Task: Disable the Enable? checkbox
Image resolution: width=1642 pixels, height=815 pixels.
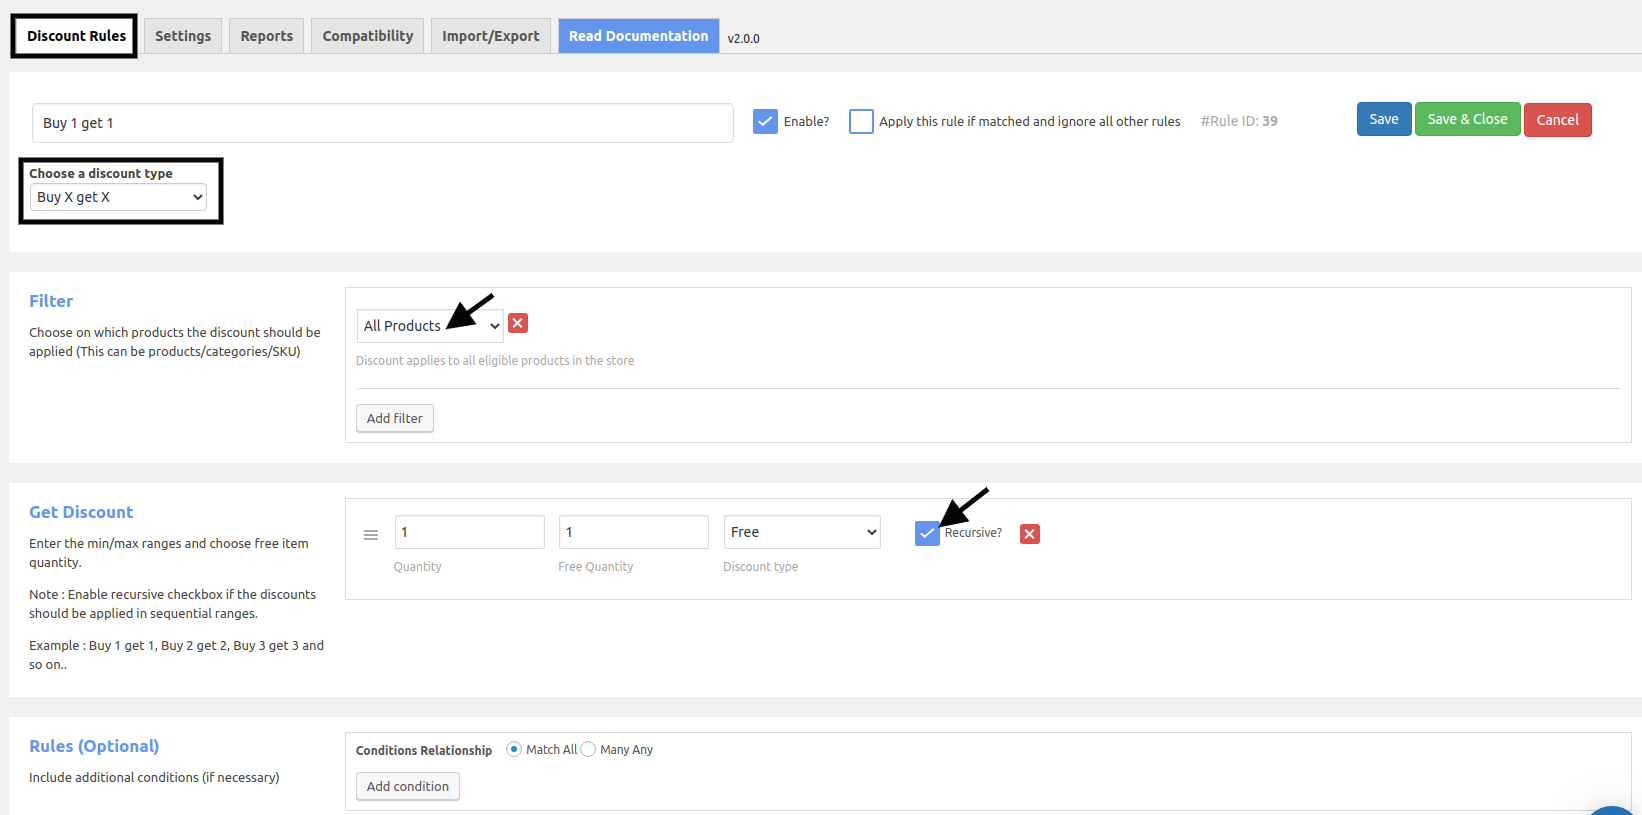Action: [x=765, y=122]
